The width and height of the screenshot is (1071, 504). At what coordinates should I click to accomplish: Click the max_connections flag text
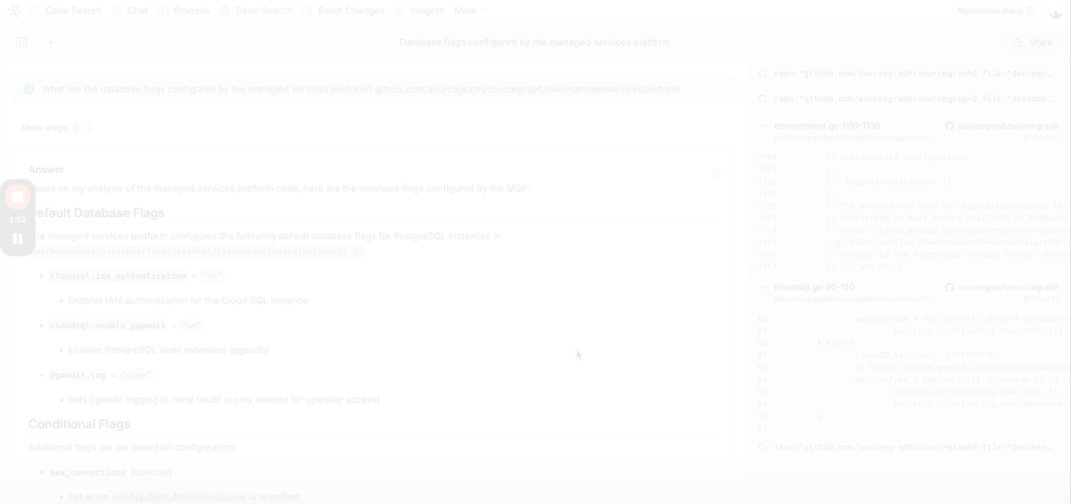tap(88, 473)
